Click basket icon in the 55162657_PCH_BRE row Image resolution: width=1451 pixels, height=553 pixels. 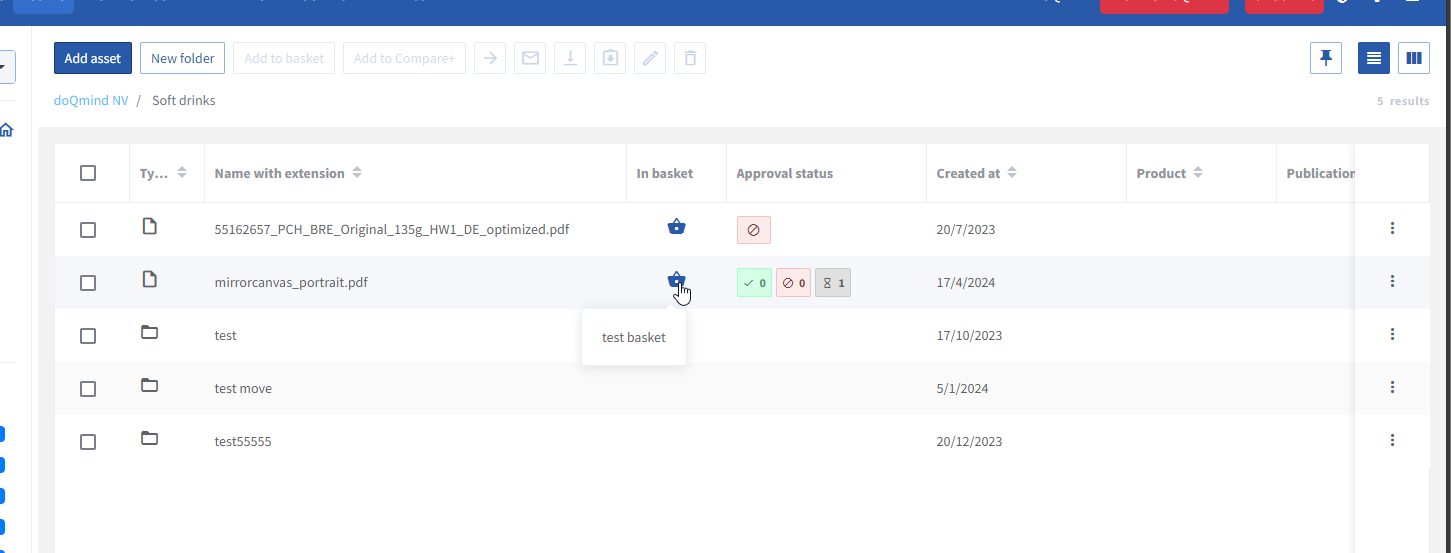(676, 228)
